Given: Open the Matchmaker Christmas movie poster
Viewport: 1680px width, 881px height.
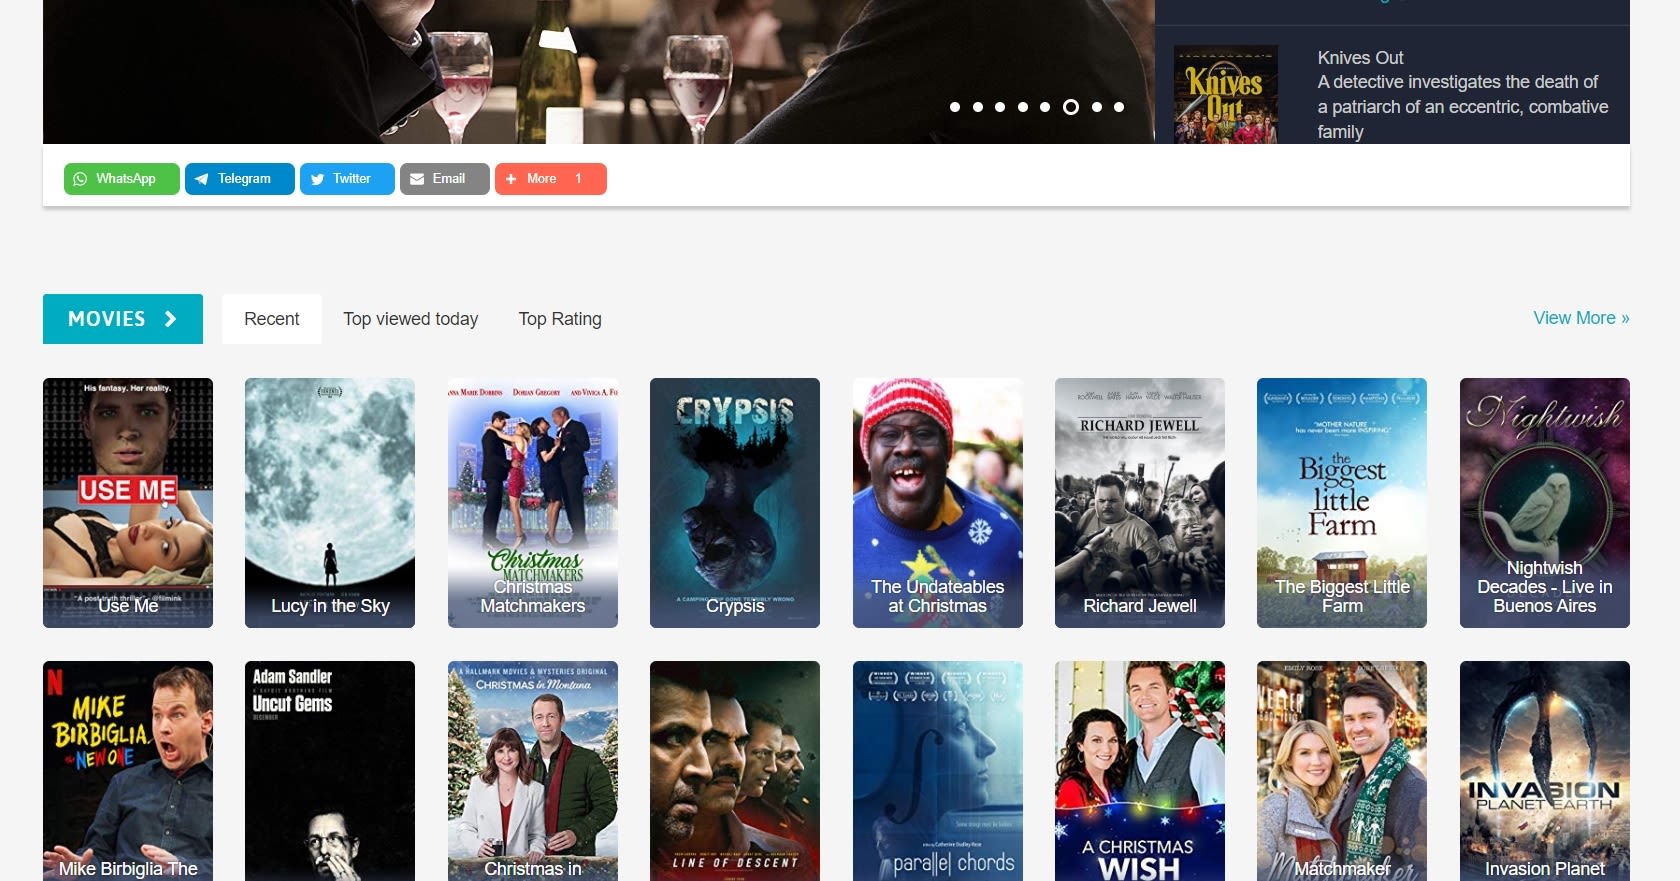Looking at the screenshot, I should pyautogui.click(x=1342, y=771).
